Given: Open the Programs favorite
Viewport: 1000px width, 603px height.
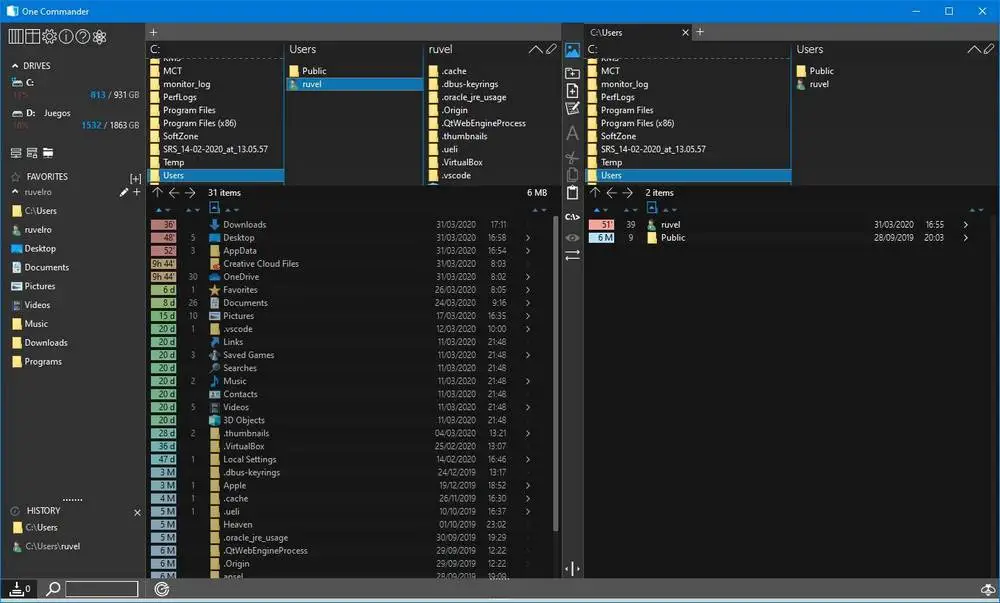Looking at the screenshot, I should pyautogui.click(x=43, y=361).
